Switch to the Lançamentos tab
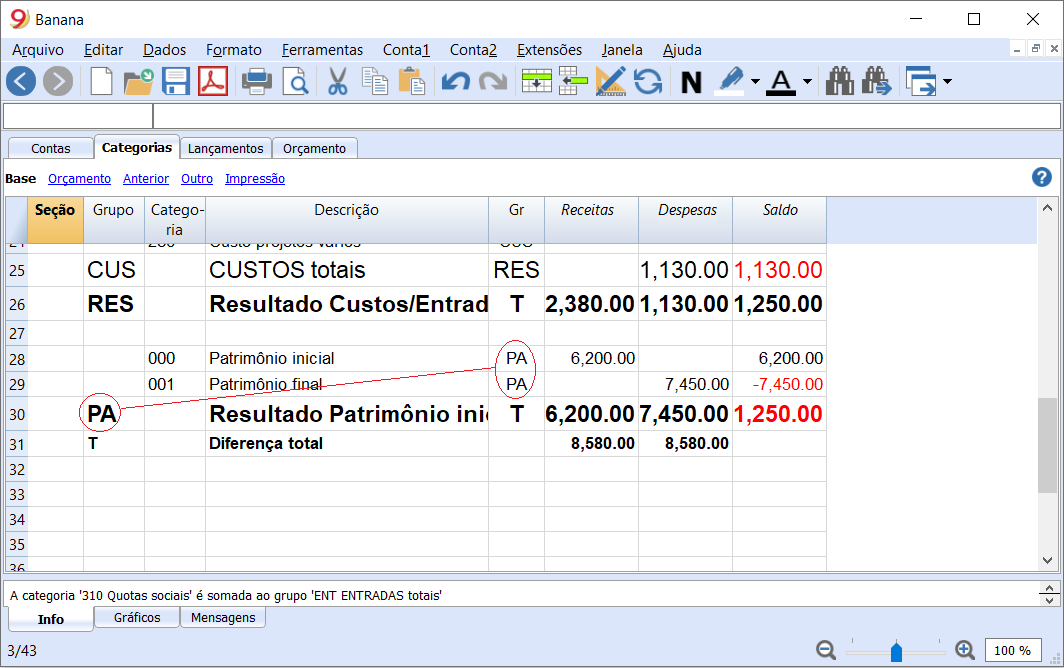The width and height of the screenshot is (1064, 668). tap(225, 149)
